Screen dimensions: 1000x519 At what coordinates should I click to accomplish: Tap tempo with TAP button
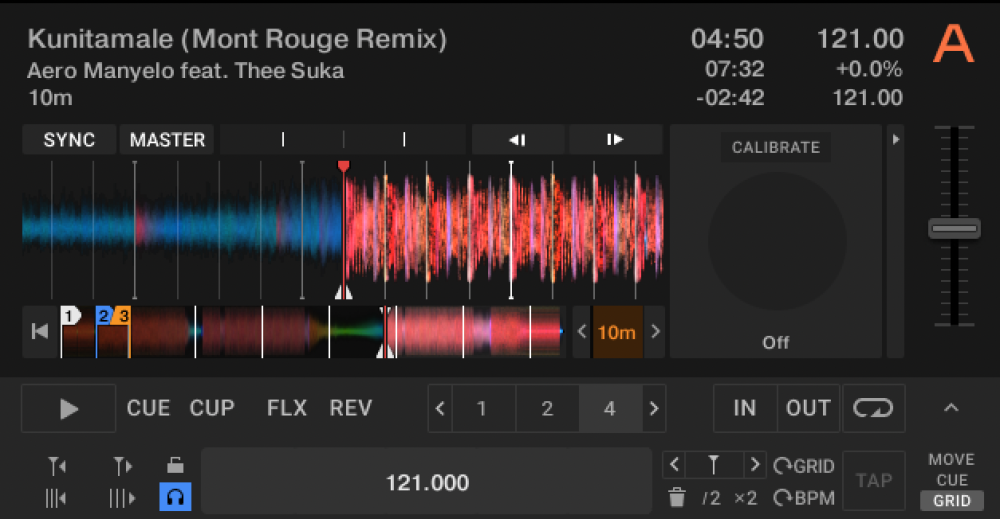click(874, 481)
